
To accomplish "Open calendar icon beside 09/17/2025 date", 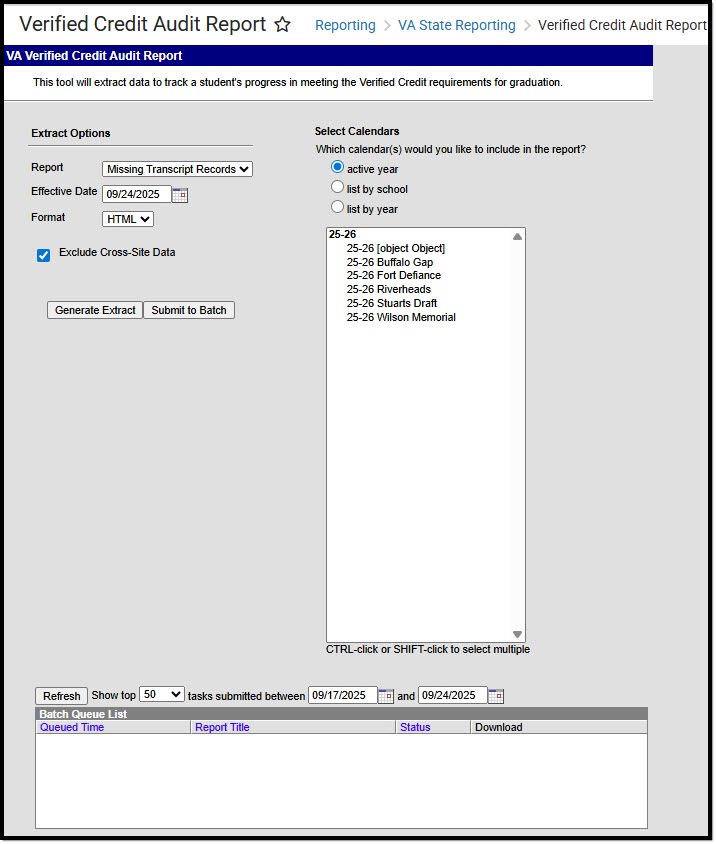I will coord(385,695).
